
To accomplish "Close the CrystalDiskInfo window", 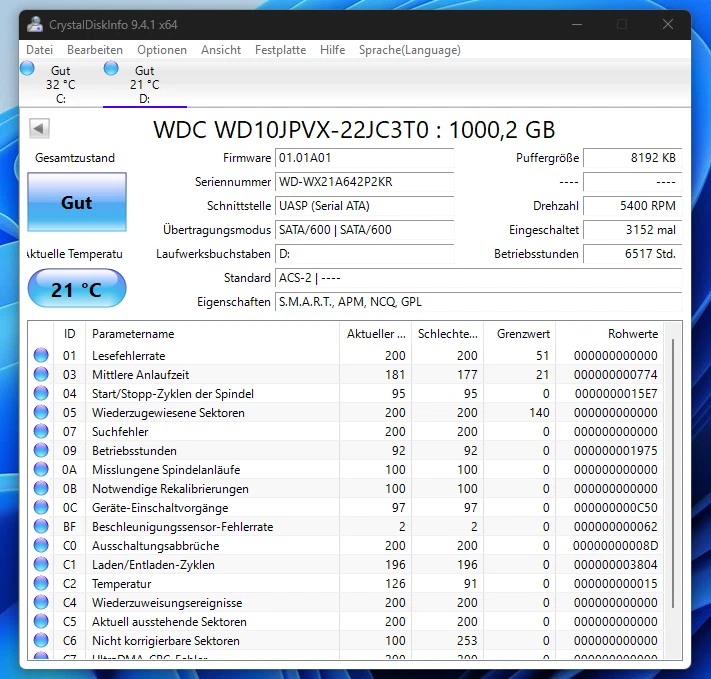I will (667, 24).
